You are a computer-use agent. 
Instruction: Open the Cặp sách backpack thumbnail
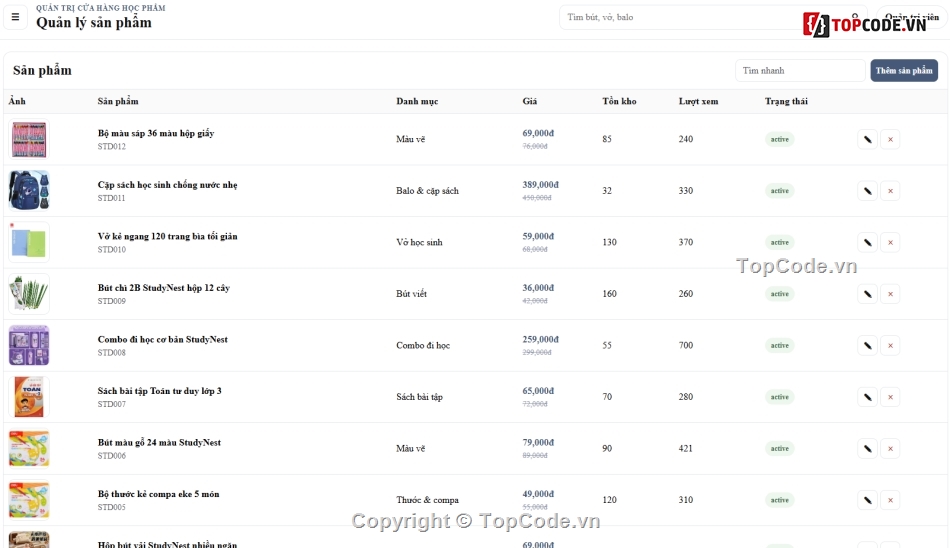(29, 190)
